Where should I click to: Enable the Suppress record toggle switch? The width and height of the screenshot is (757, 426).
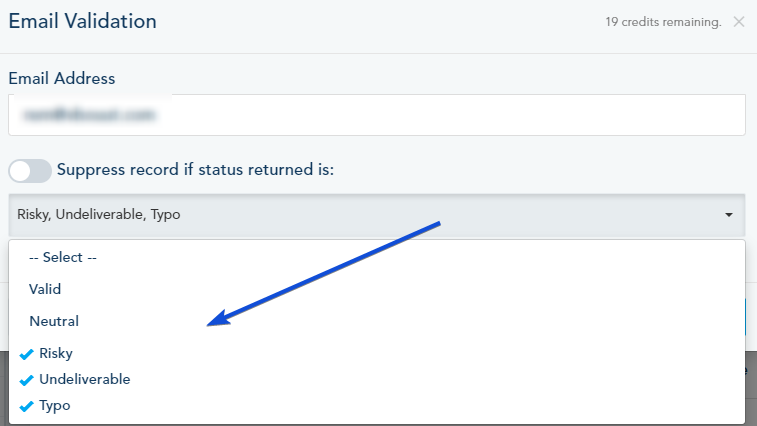point(30,171)
